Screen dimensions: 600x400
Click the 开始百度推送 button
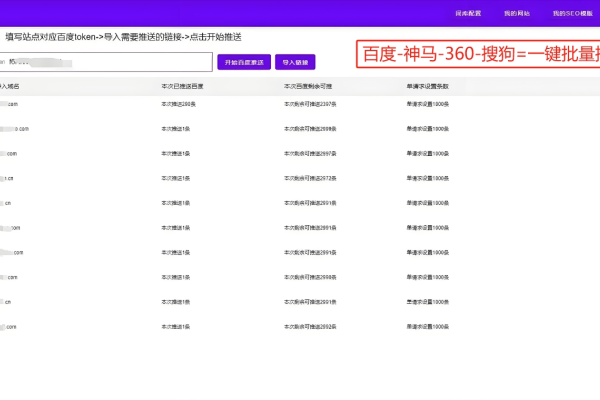(x=244, y=62)
